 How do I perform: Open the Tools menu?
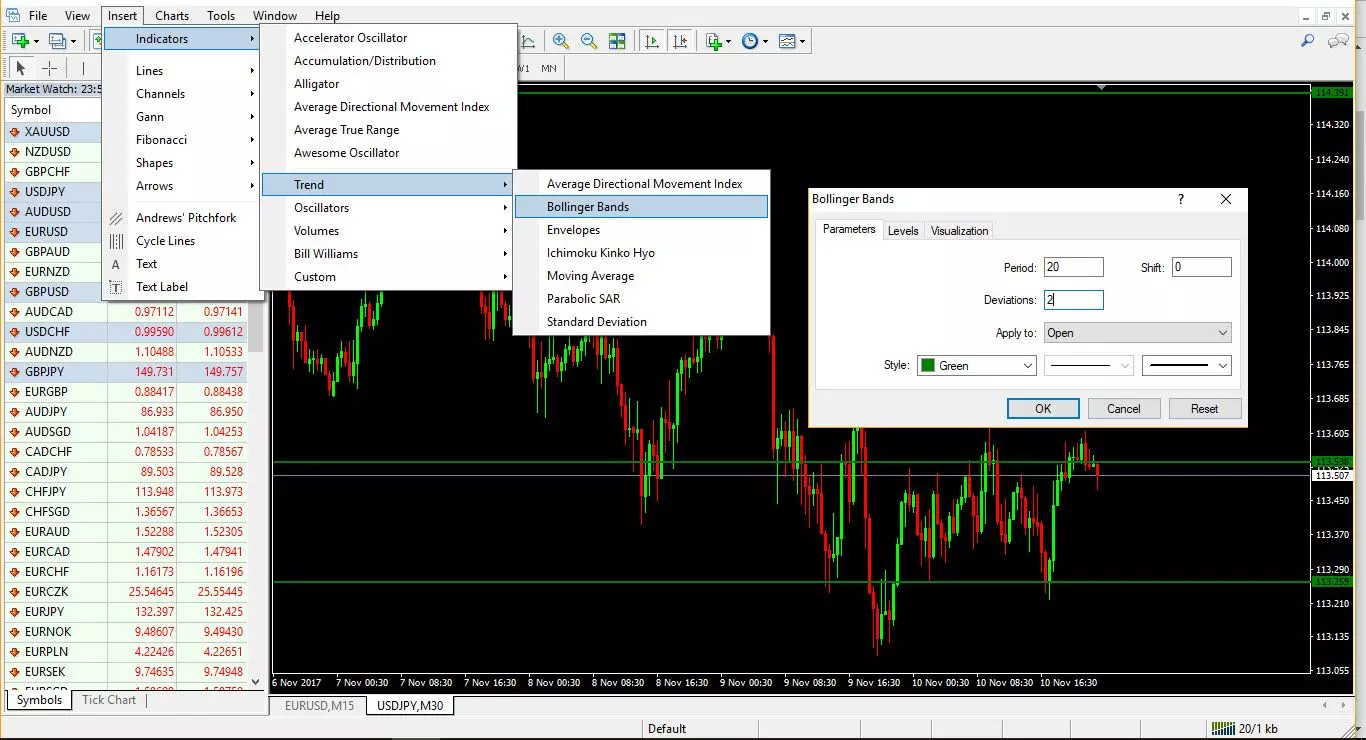[221, 15]
